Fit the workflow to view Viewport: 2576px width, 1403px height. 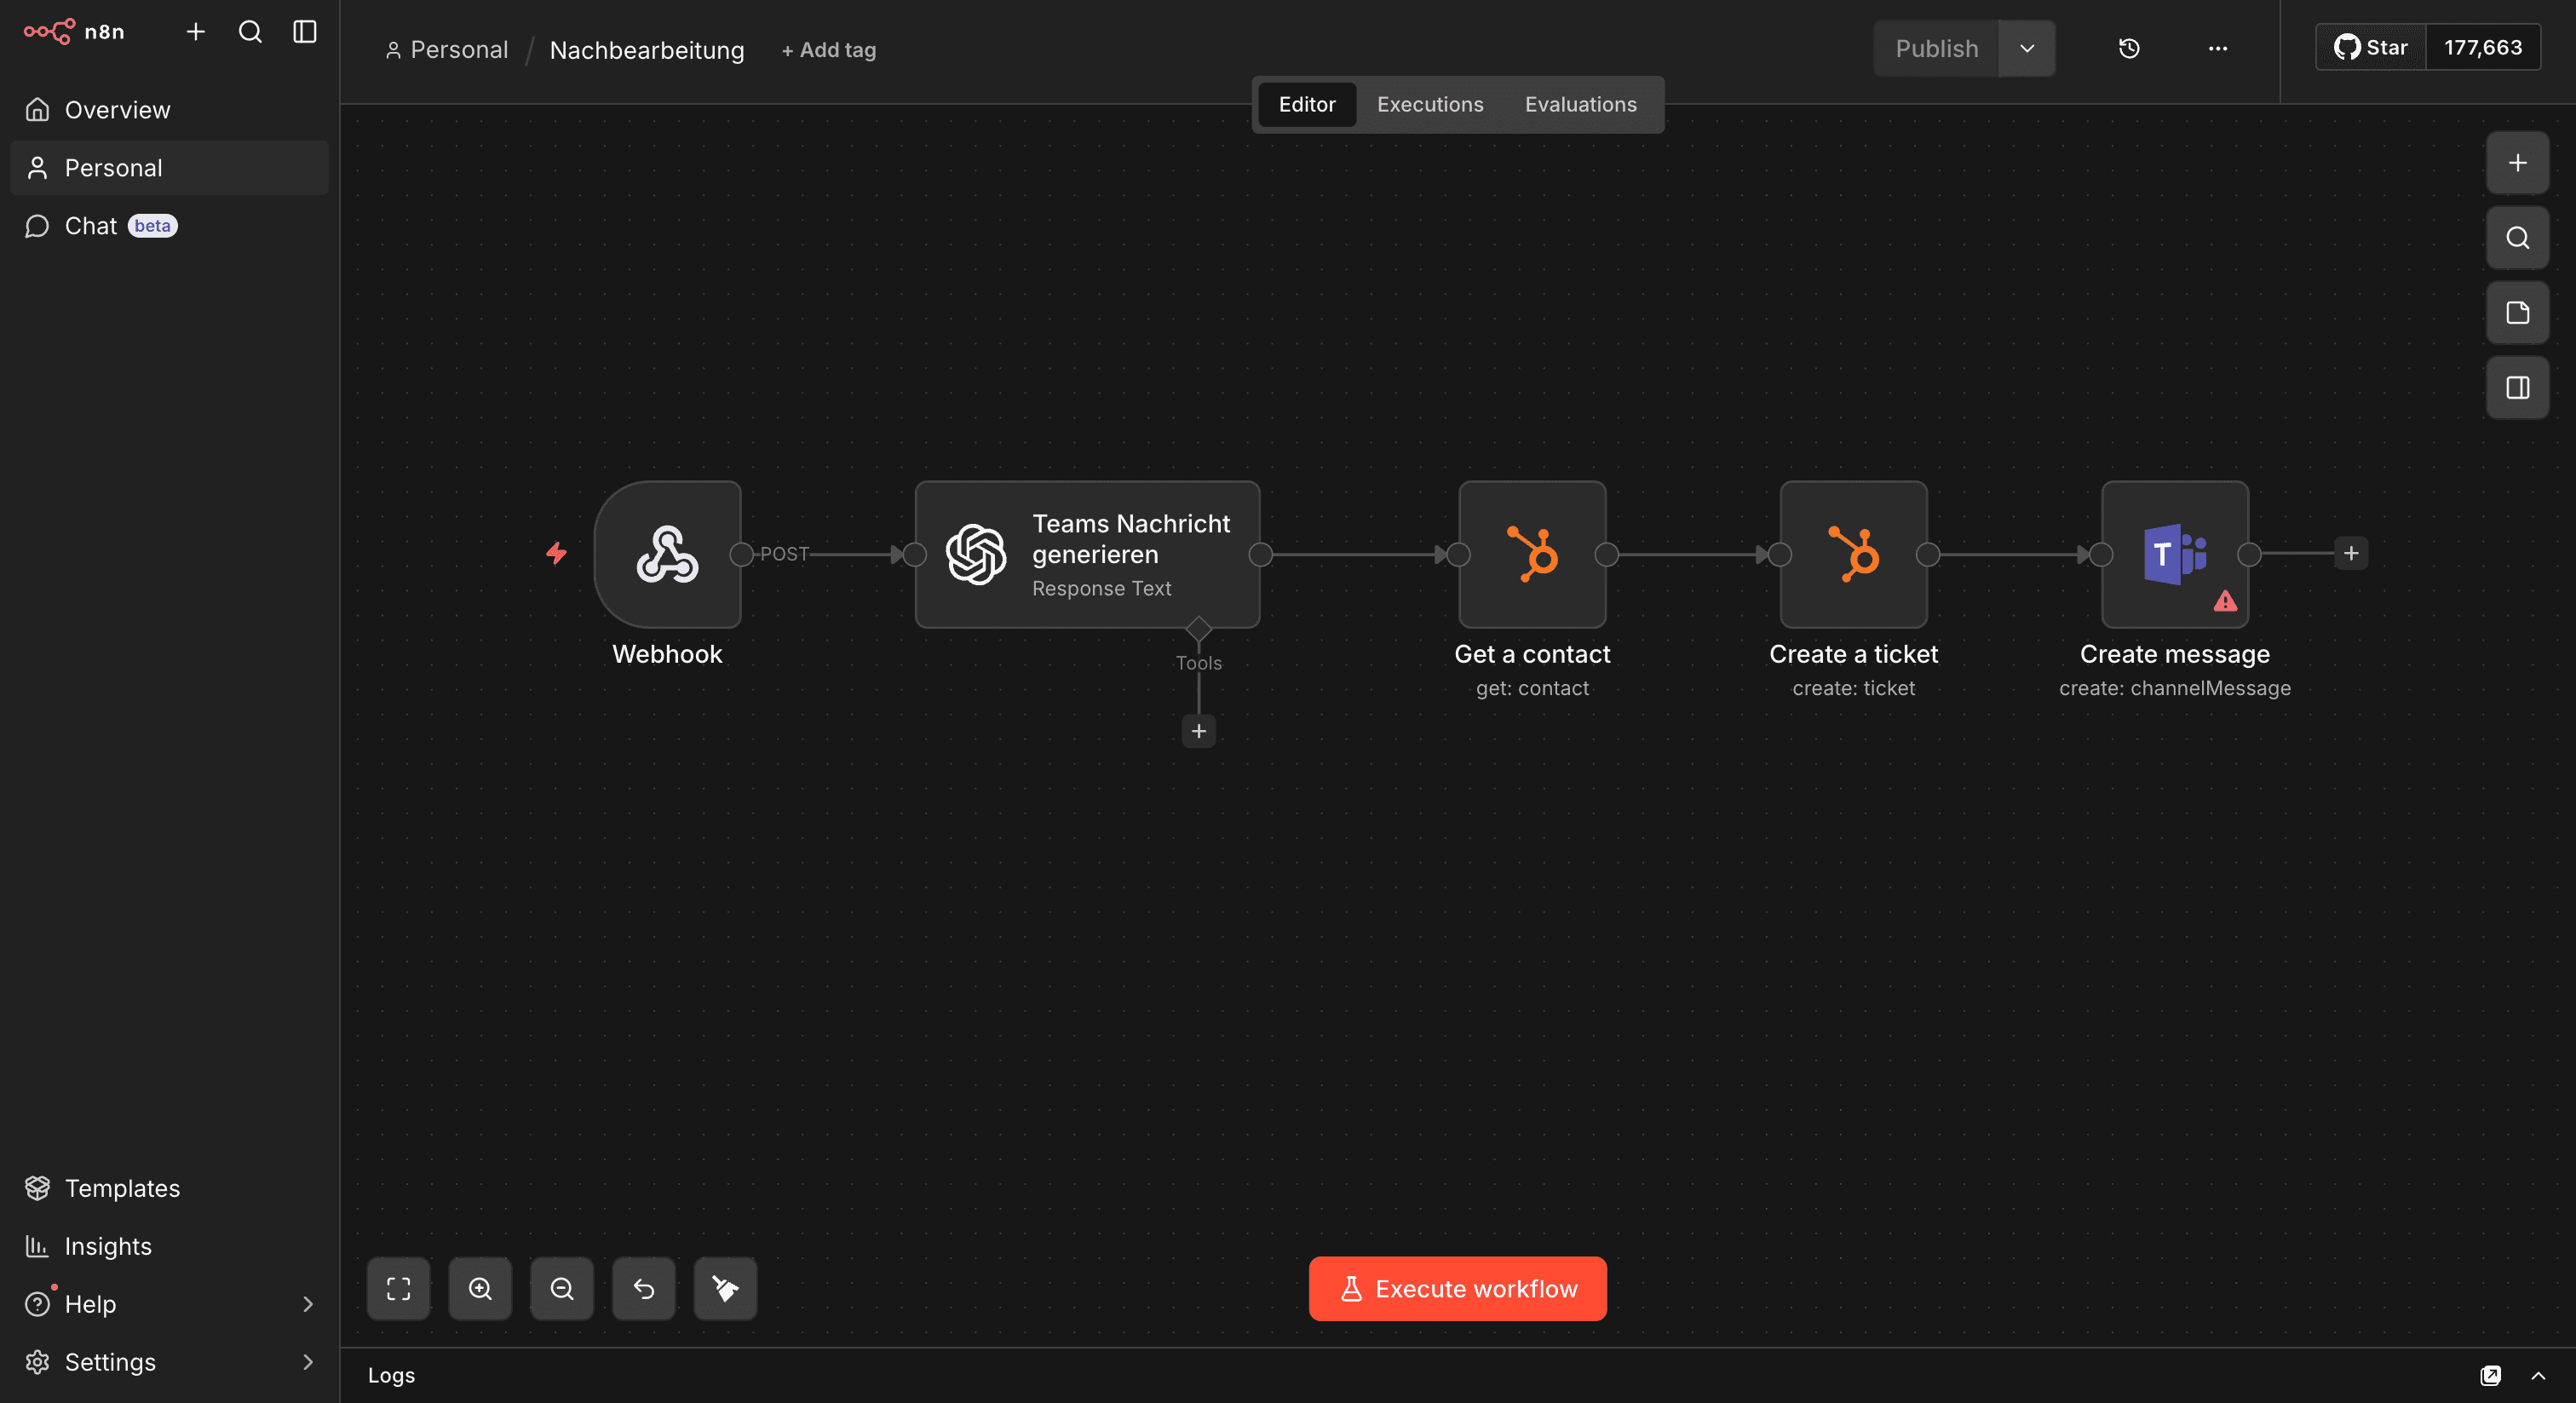(x=398, y=1289)
